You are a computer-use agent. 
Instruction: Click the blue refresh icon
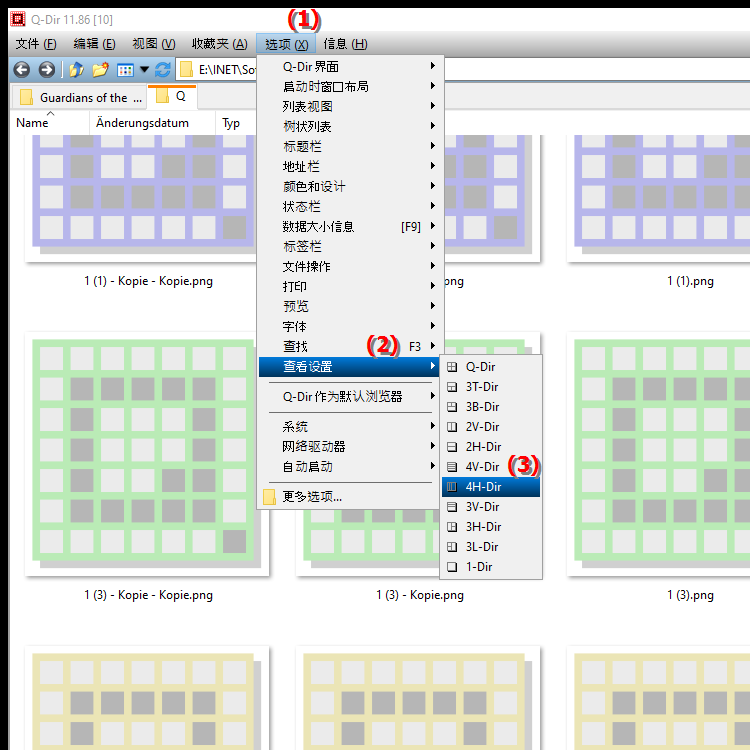click(163, 70)
